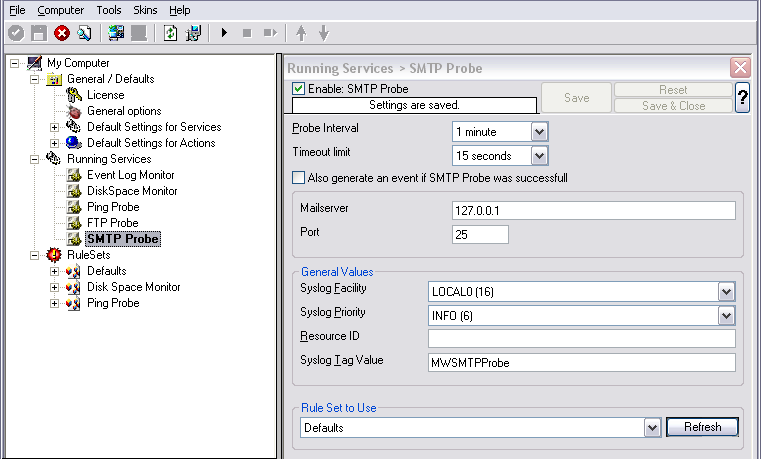Screen dimensions: 761x459
Task: Click the Refresh button
Action: [702, 427]
